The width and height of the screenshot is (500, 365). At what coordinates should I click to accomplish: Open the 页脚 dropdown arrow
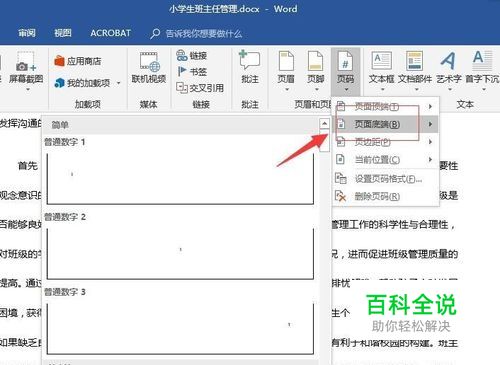(x=316, y=89)
